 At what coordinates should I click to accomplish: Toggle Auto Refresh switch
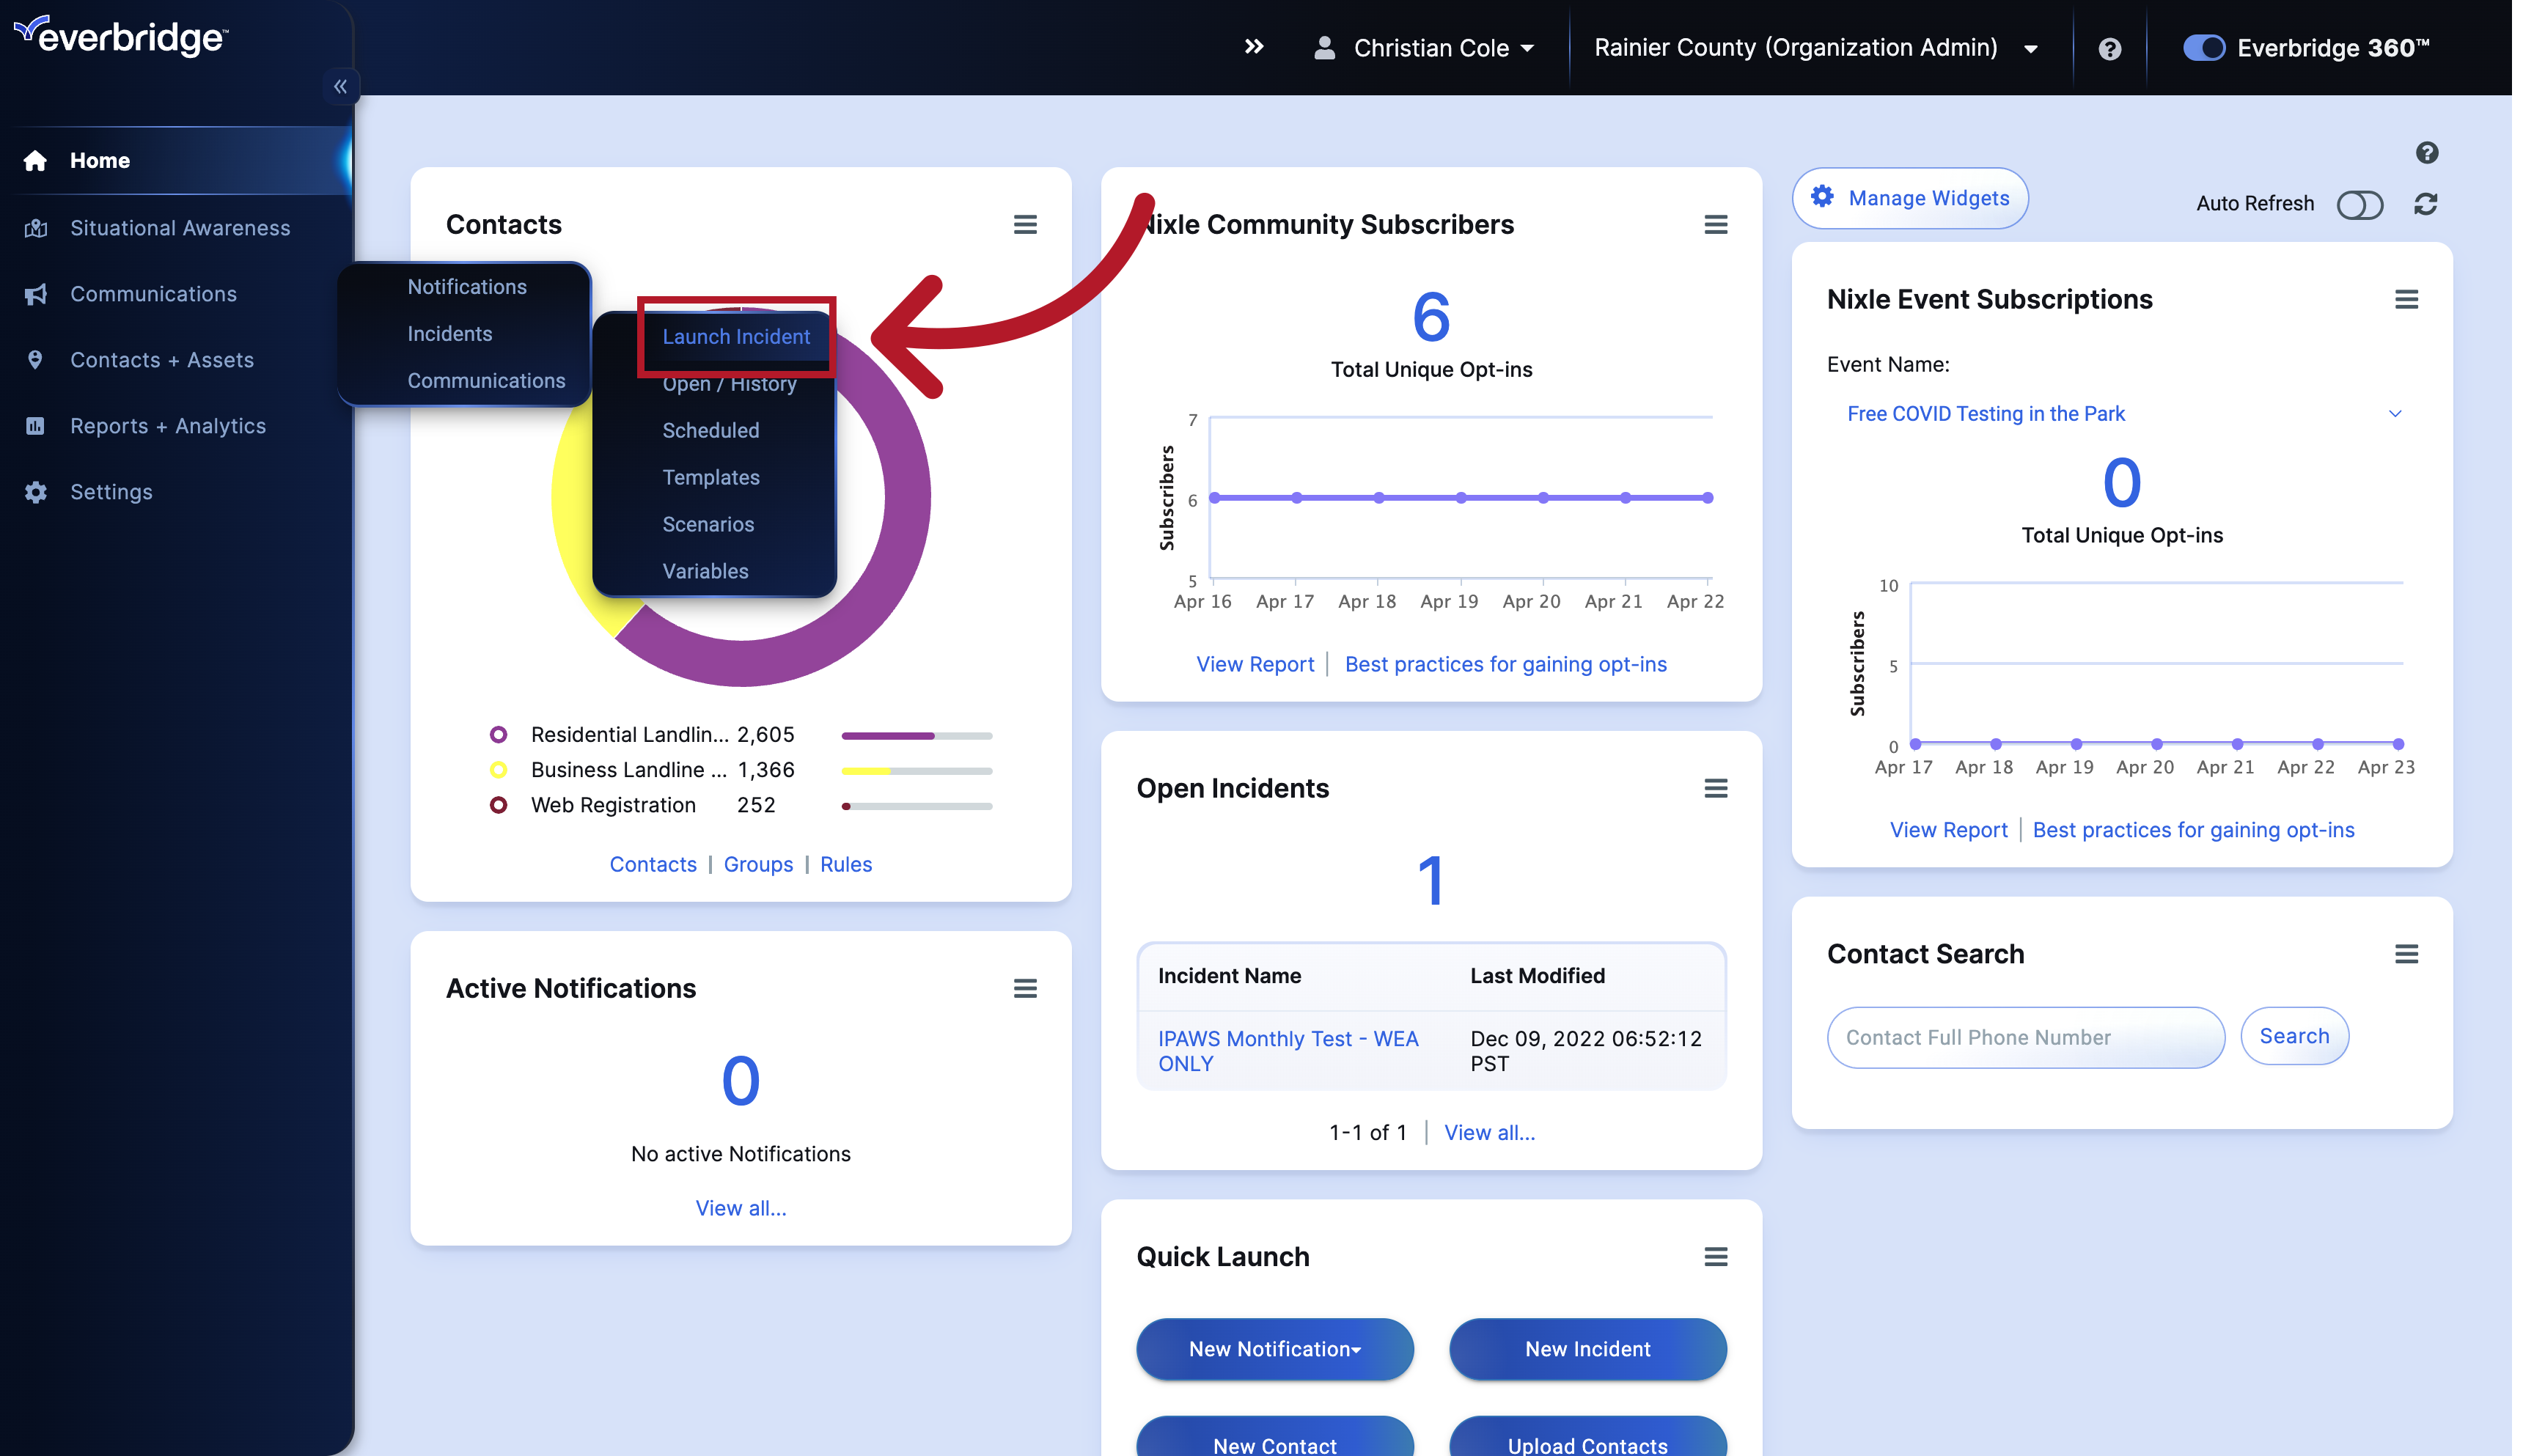click(2359, 204)
